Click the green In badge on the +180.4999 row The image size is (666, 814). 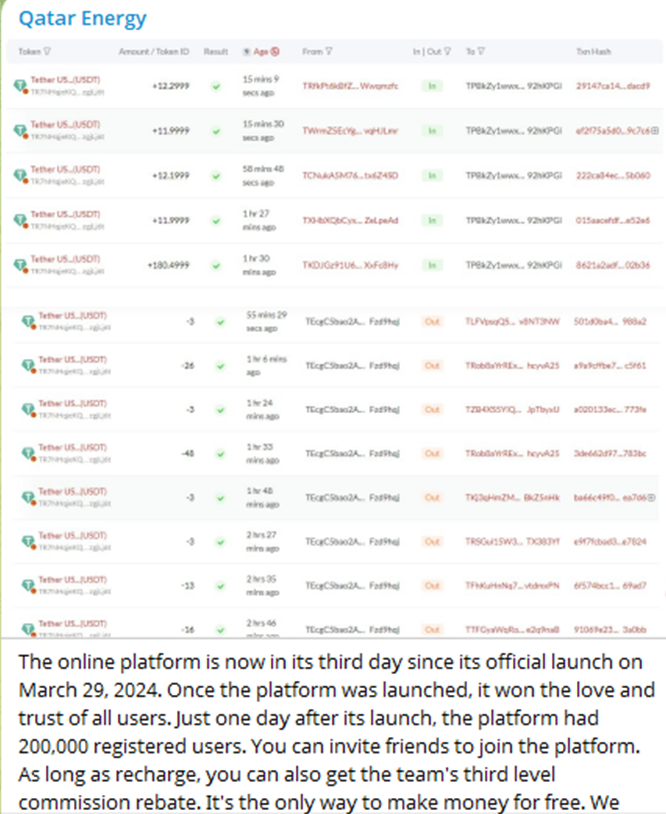tap(432, 265)
